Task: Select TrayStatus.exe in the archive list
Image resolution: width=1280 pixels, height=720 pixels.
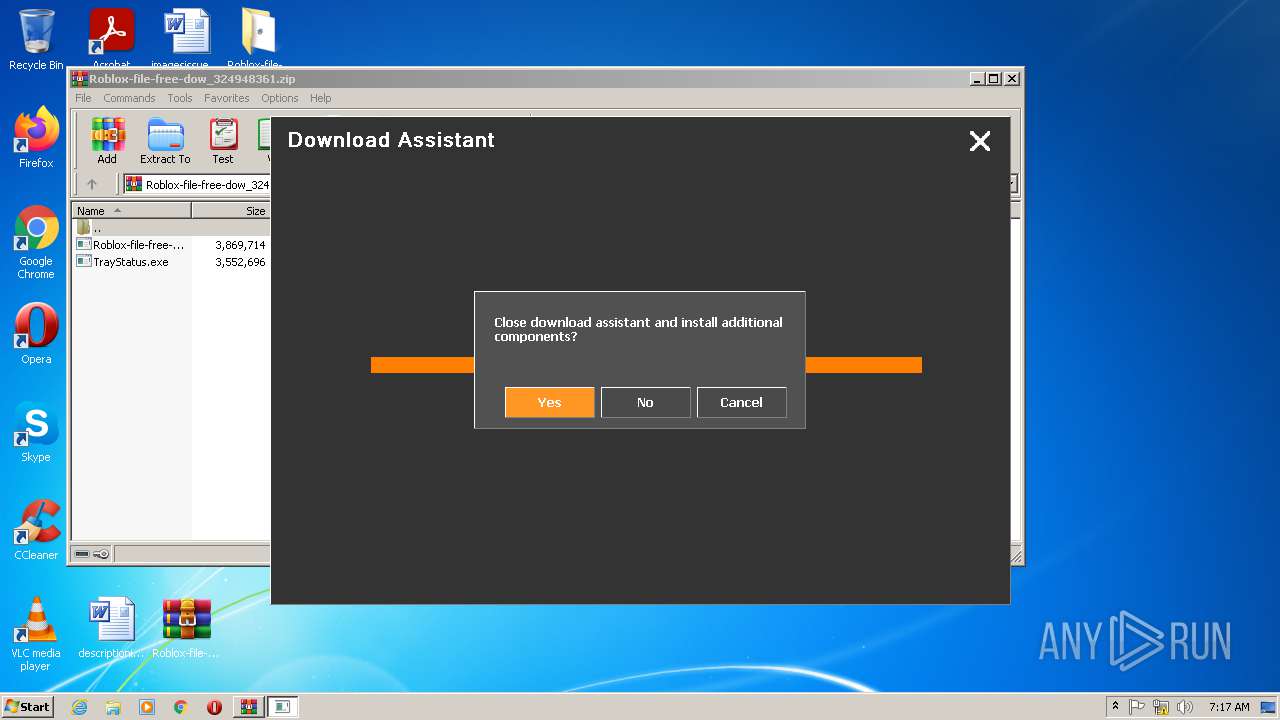Action: point(123,262)
